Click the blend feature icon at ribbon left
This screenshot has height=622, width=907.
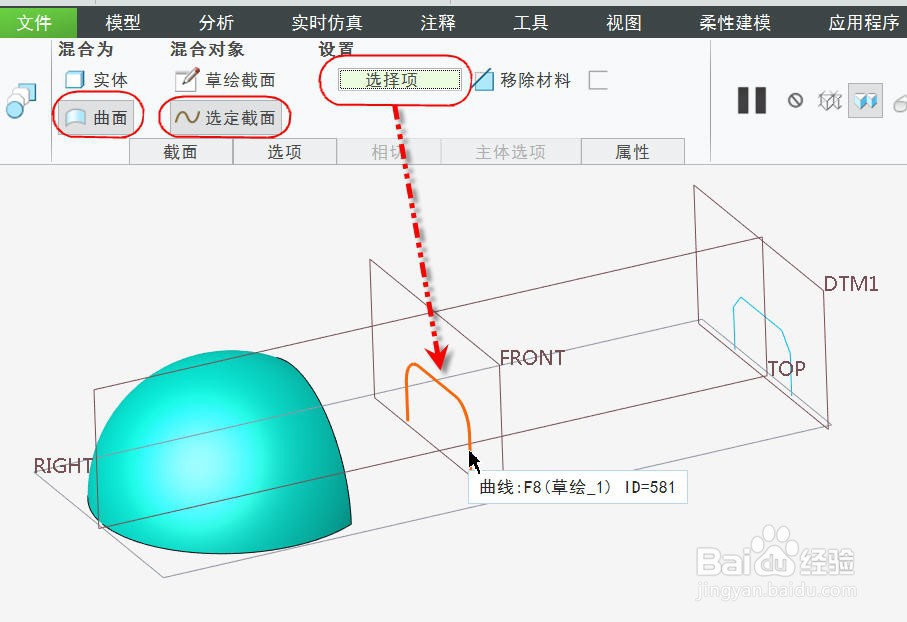(x=21, y=101)
